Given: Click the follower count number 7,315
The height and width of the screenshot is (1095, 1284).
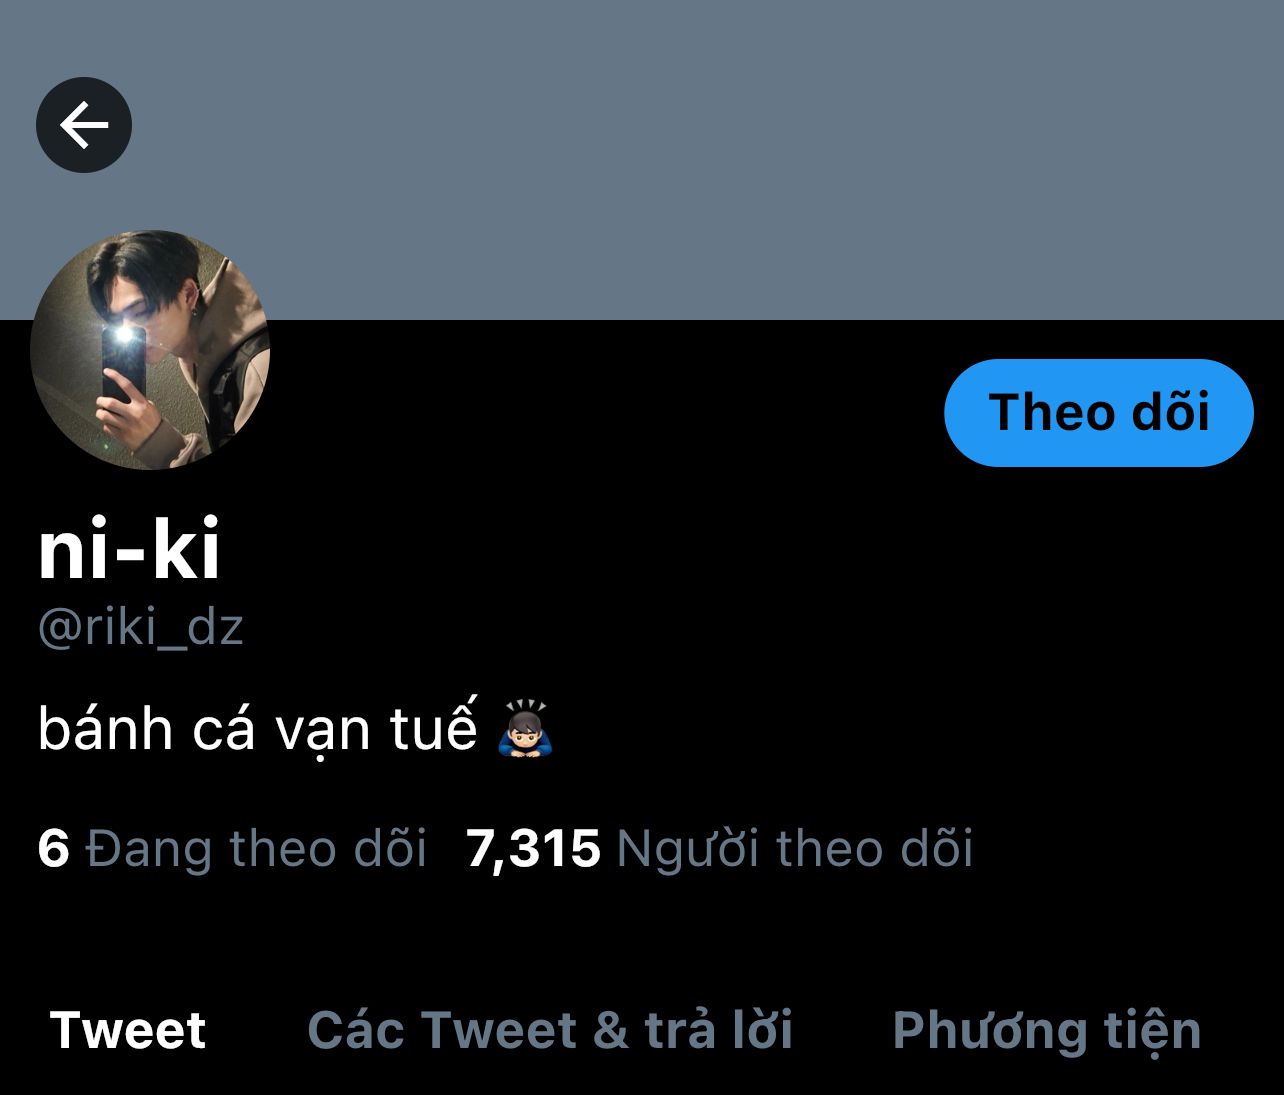Looking at the screenshot, I should point(533,849).
